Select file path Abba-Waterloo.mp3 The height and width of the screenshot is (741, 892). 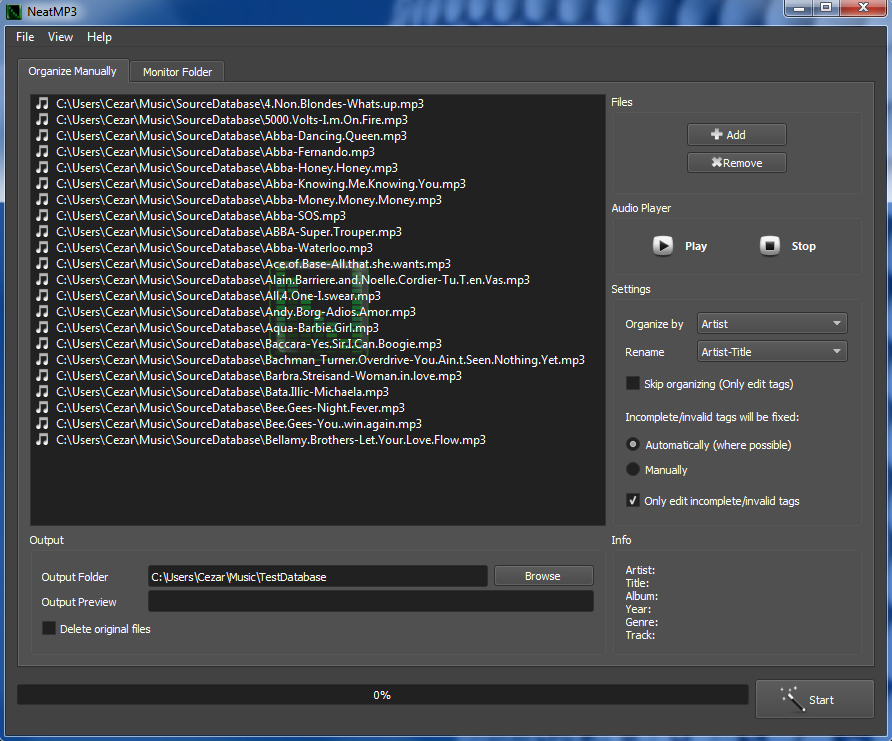(x=214, y=247)
